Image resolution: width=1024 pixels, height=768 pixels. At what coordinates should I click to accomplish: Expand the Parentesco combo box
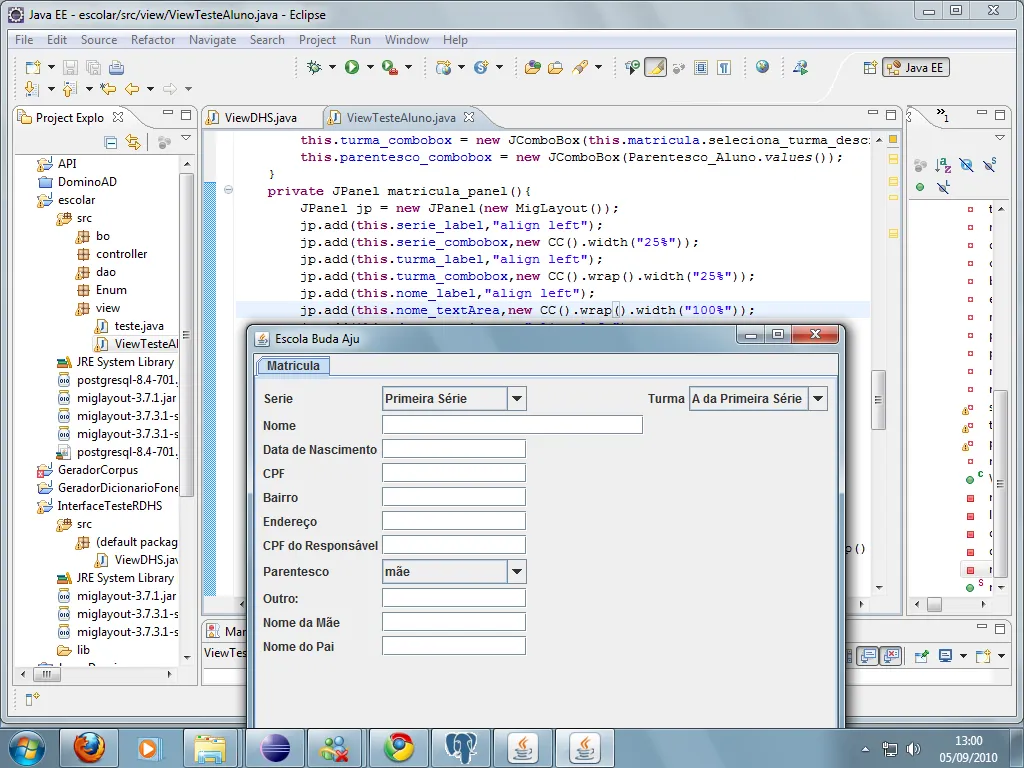(x=516, y=572)
